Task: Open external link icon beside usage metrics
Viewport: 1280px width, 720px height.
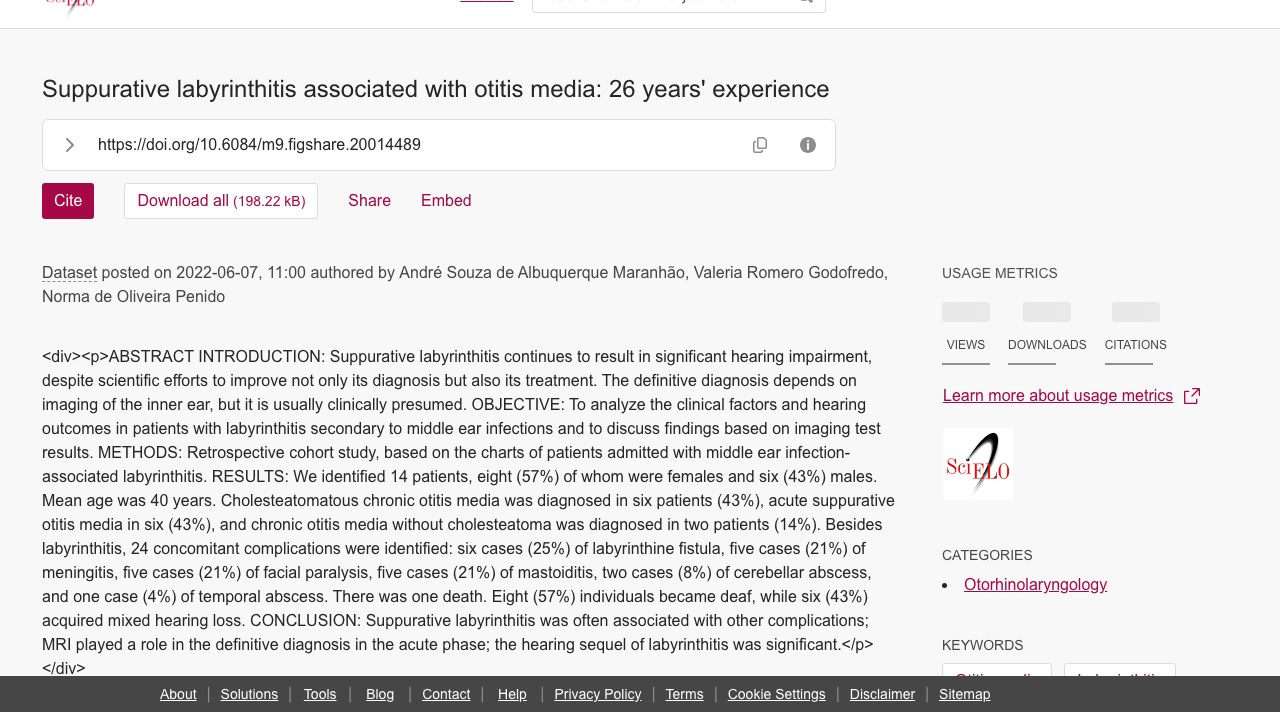Action: (1192, 396)
